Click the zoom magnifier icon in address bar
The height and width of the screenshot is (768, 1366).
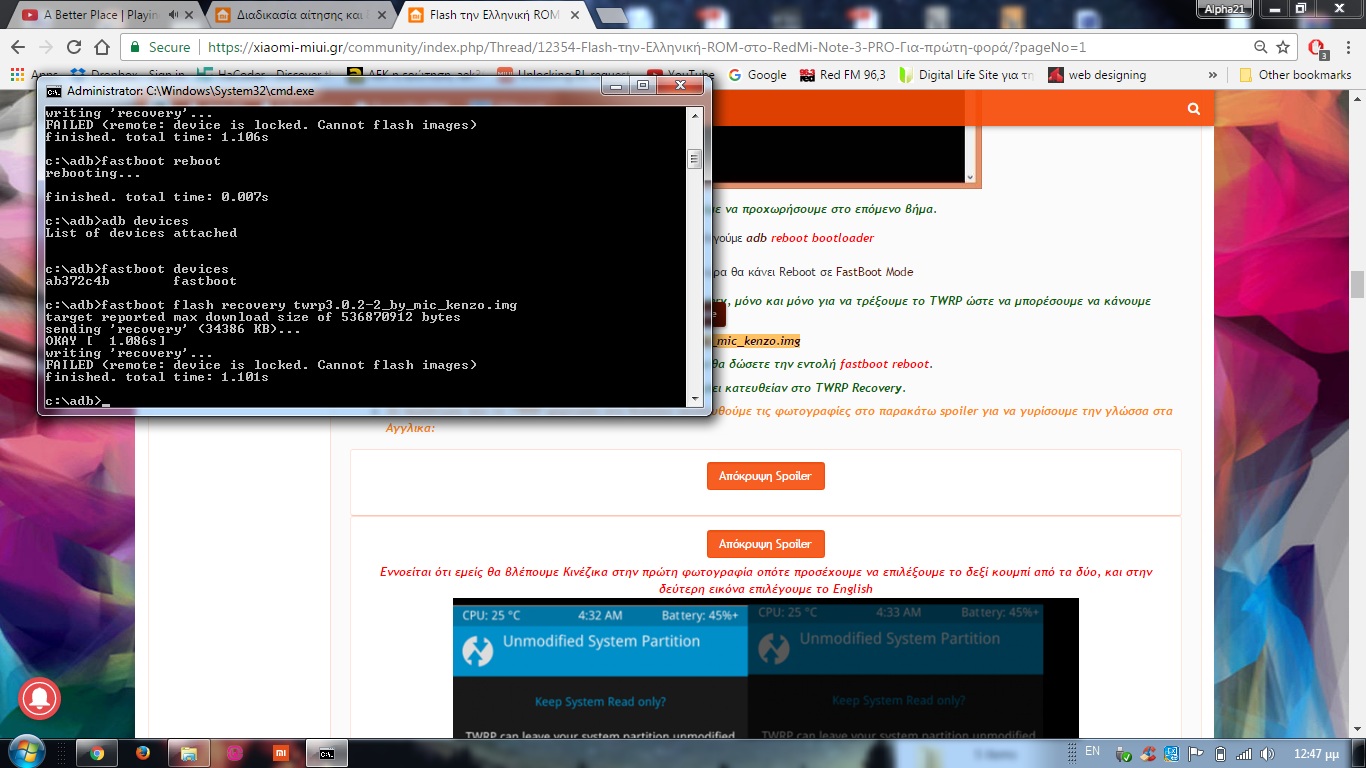coord(1261,47)
